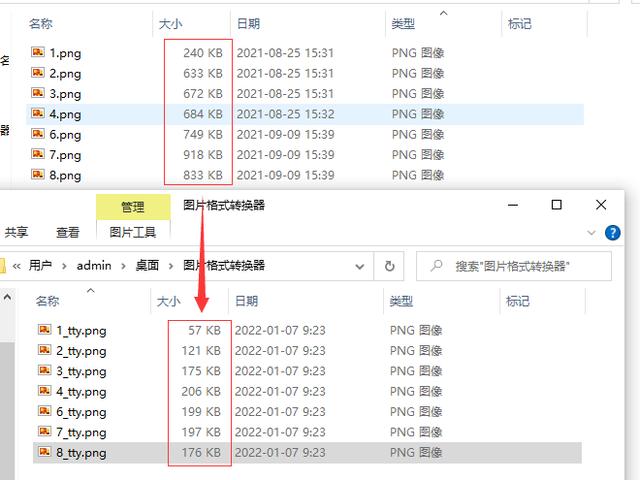Select the 6.png file name in back window
Screen dimensions: 640x480
(x=65, y=135)
